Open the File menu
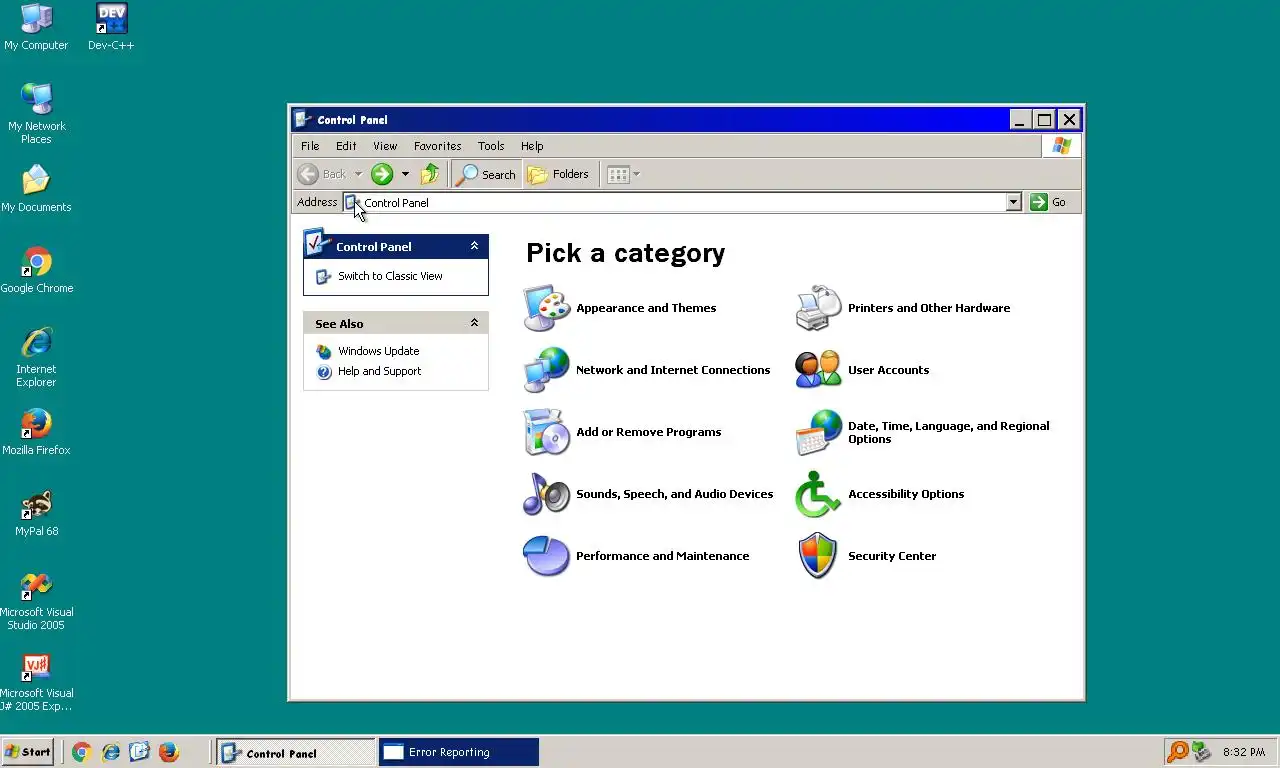Image resolution: width=1280 pixels, height=768 pixels. (310, 146)
